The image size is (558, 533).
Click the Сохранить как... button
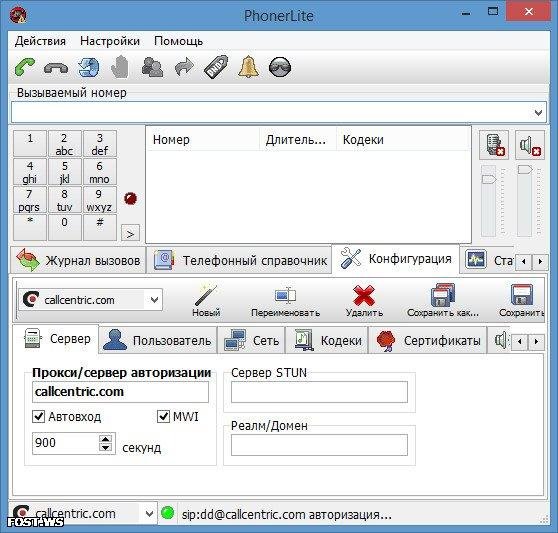[443, 300]
